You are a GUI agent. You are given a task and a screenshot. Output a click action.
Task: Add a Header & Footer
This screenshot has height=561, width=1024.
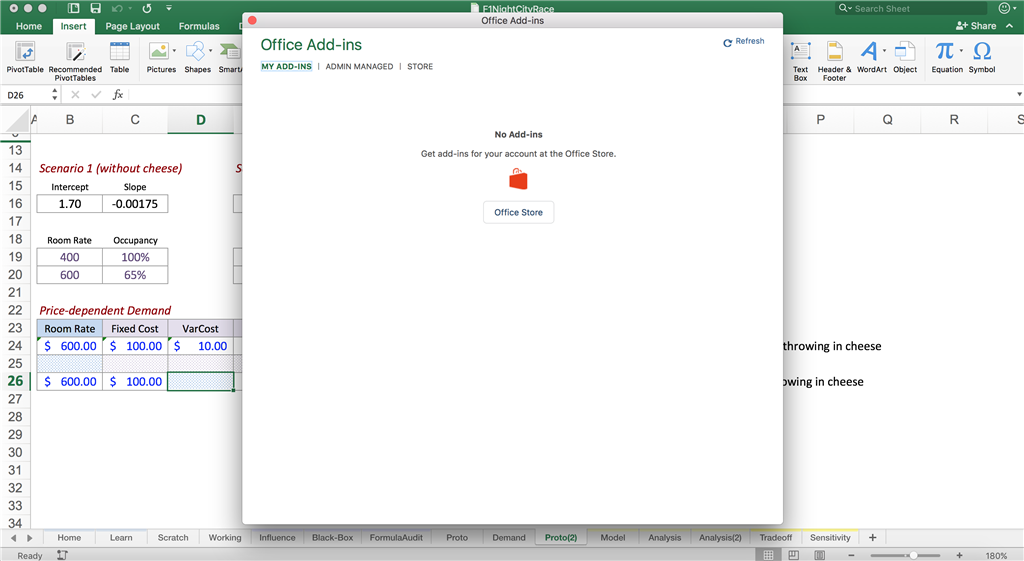835,60
